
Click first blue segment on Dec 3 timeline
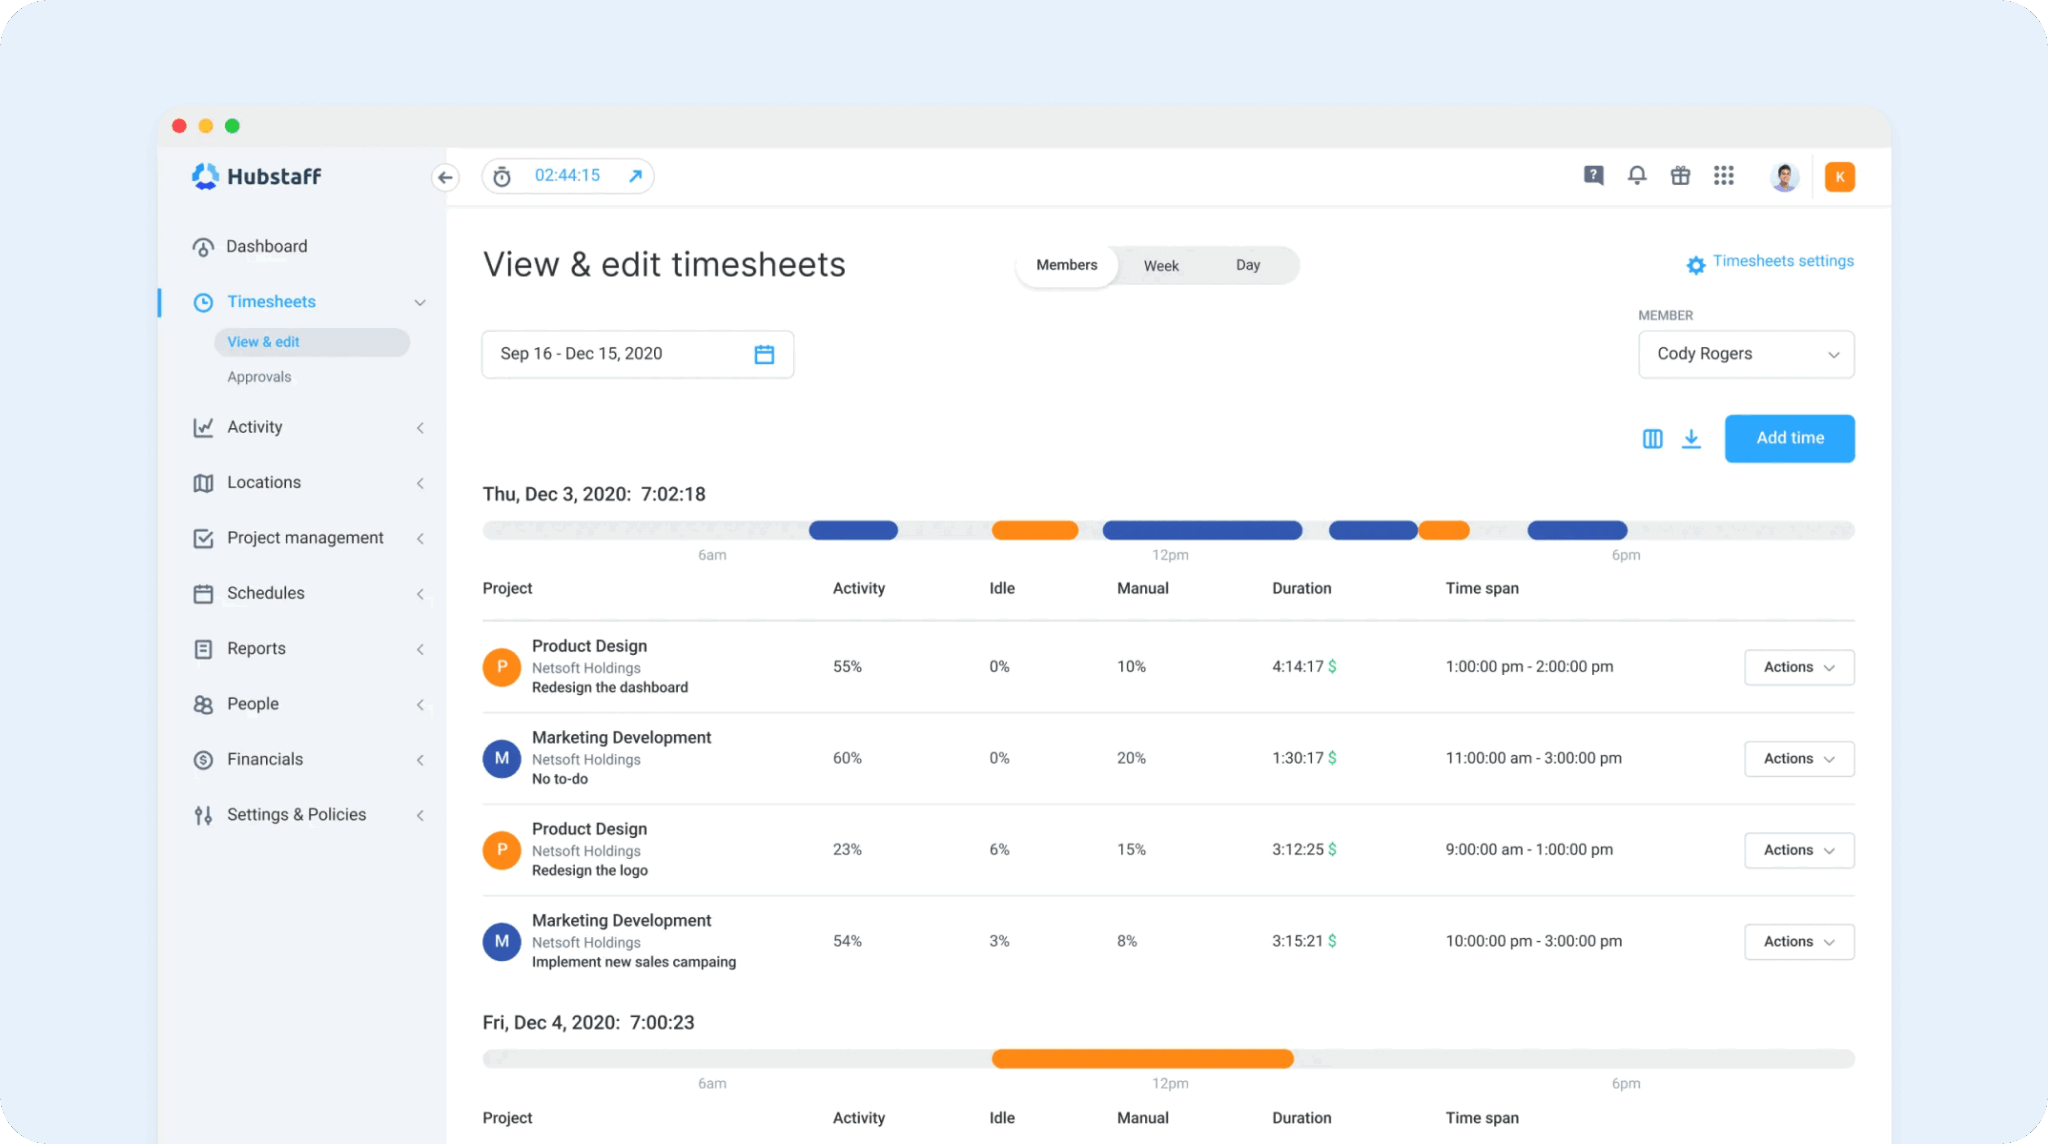coord(853,530)
